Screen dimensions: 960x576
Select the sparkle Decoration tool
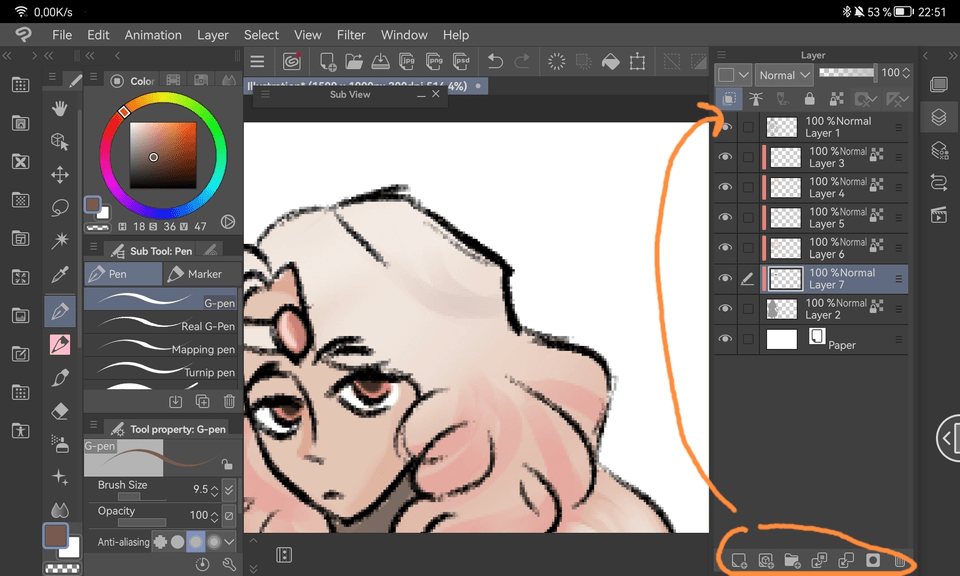point(60,477)
